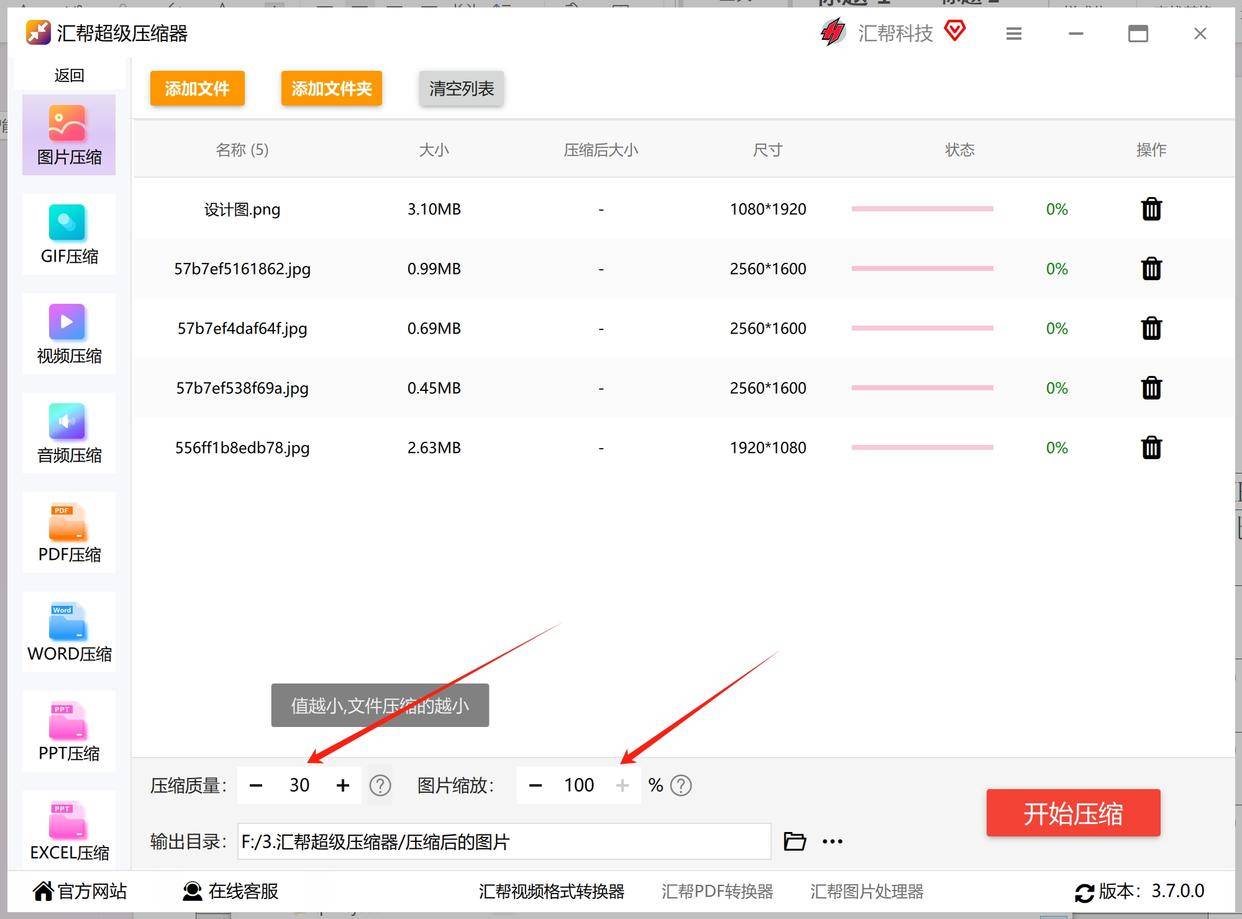Viewport: 1242px width, 919px height.
Task: Click the 压缩质量 value field showing 30
Action: [299, 785]
